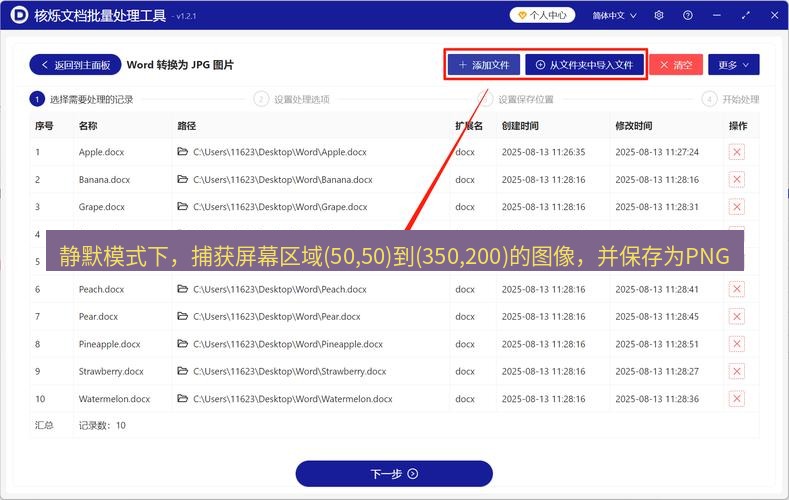Image resolution: width=789 pixels, height=500 pixels.
Task: Click the red 清空 clear button
Action: point(676,65)
